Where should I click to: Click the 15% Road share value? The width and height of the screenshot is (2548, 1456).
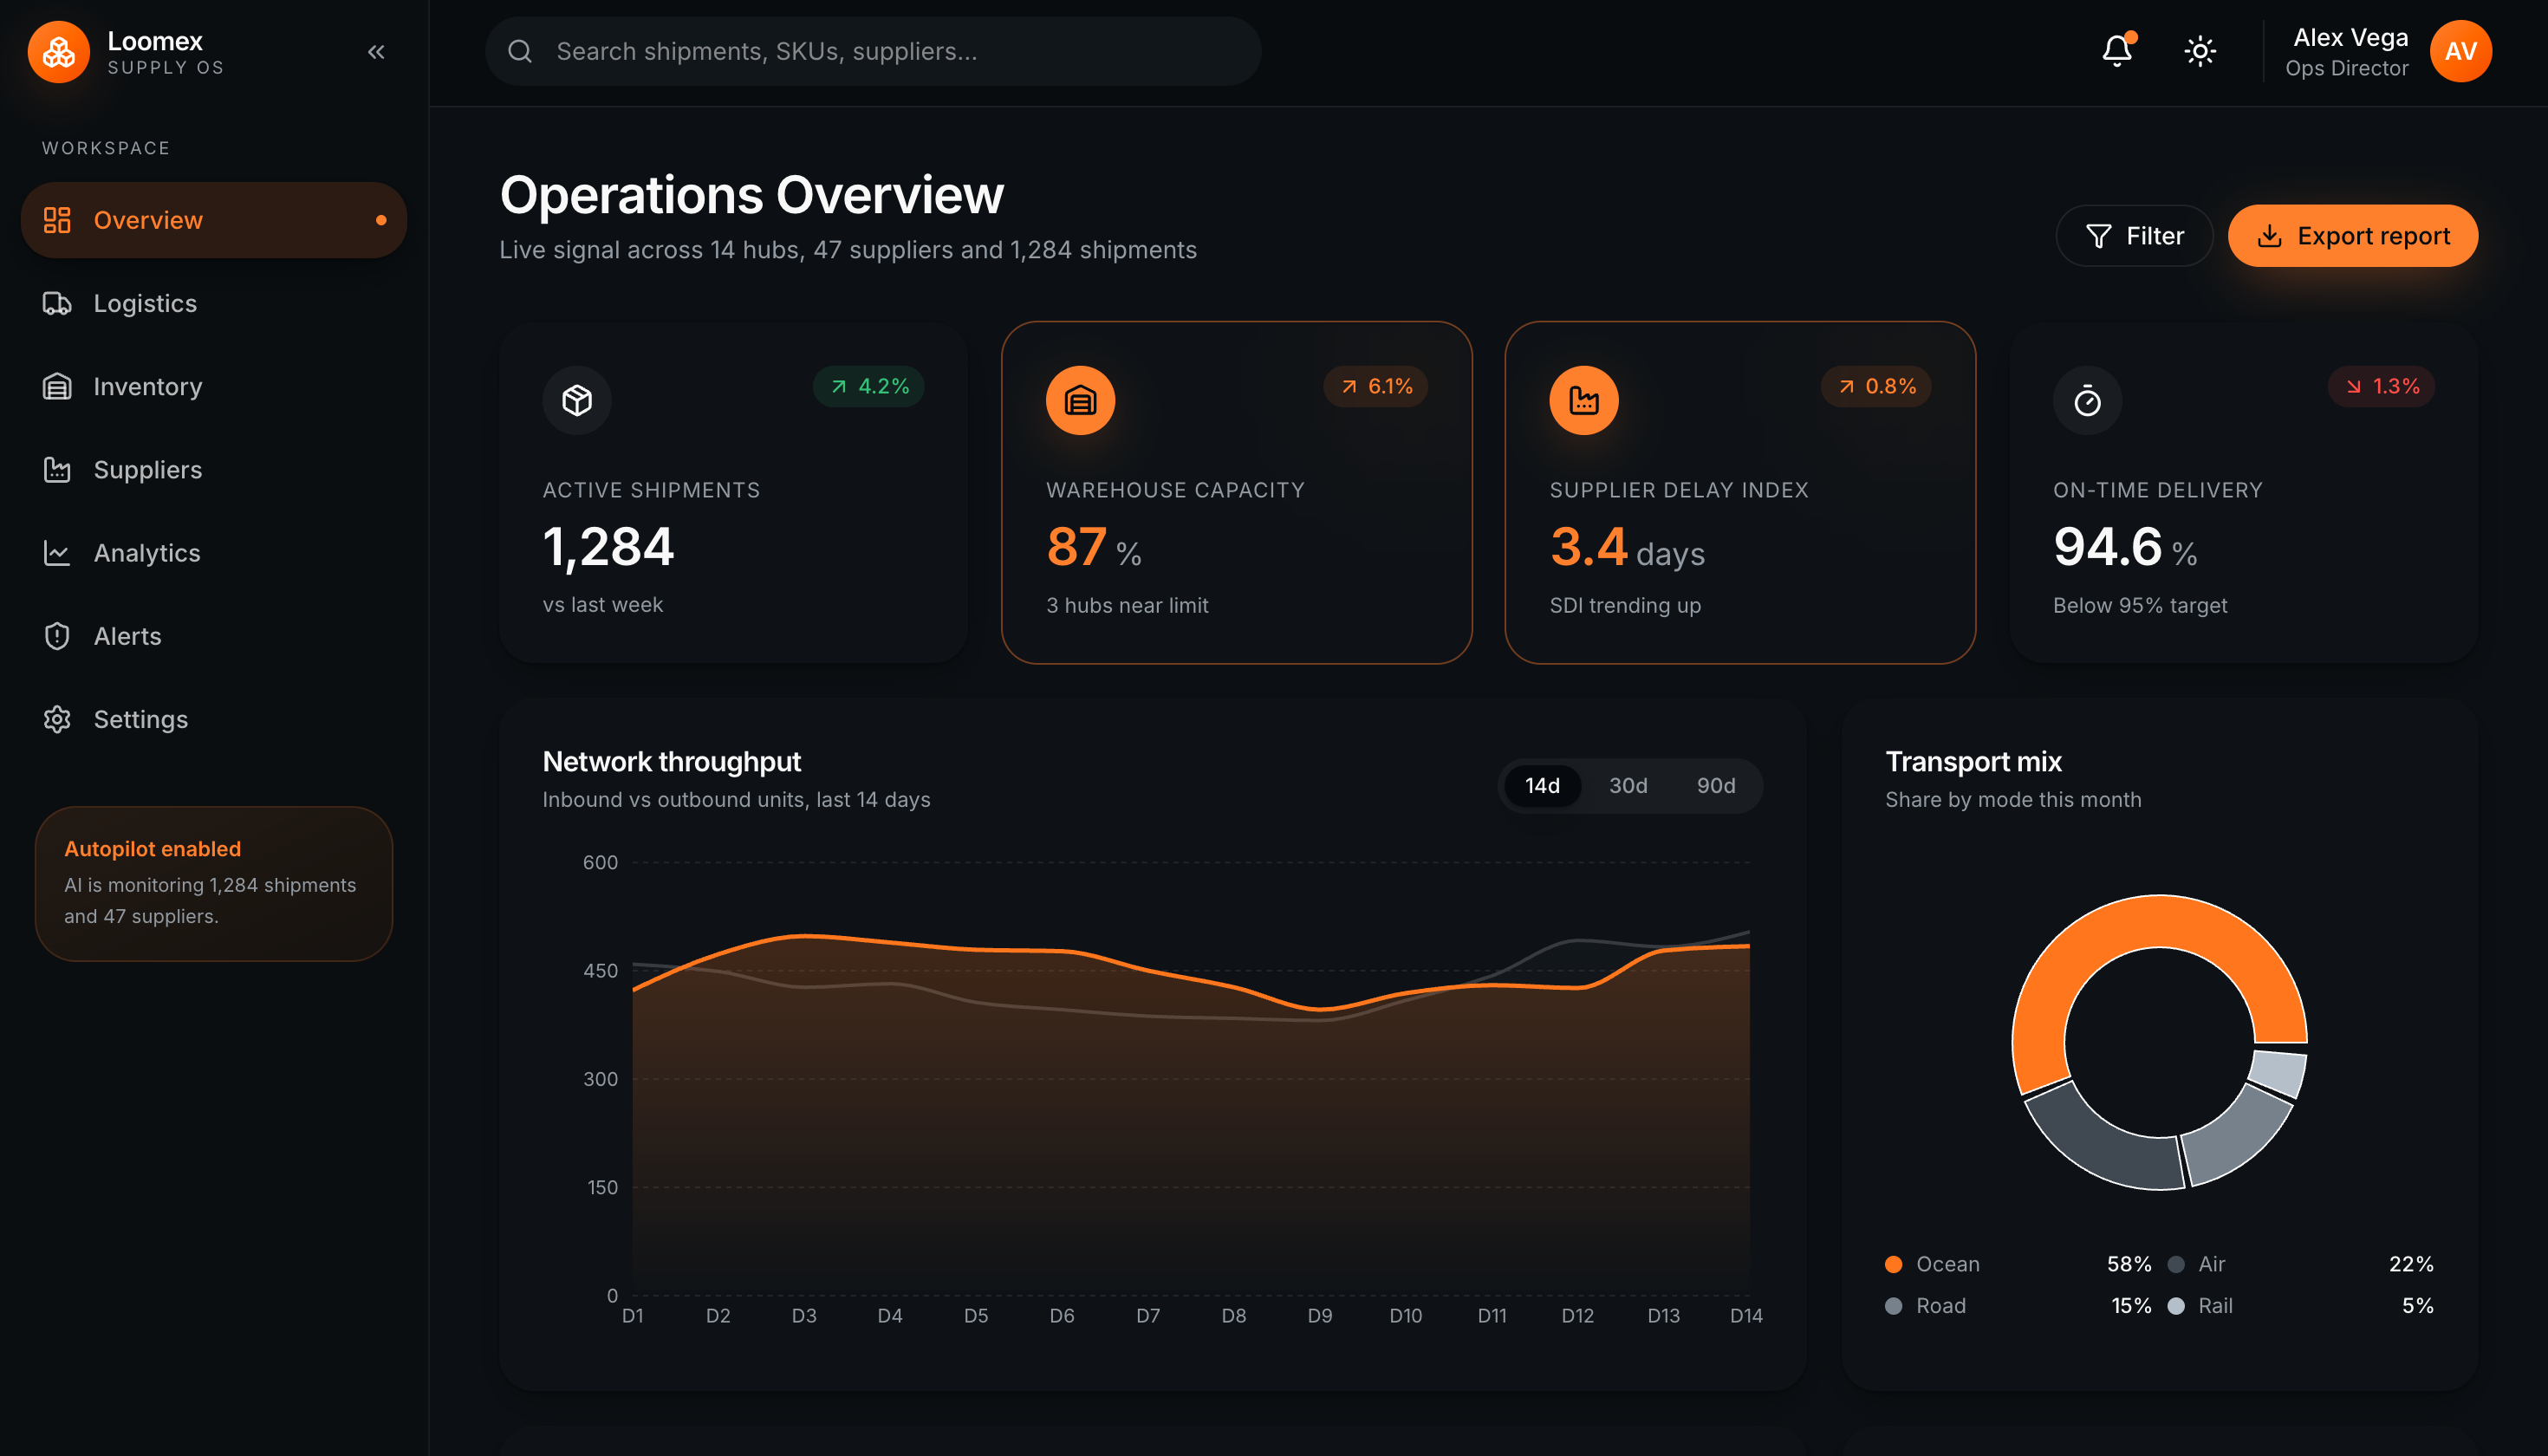(2131, 1306)
